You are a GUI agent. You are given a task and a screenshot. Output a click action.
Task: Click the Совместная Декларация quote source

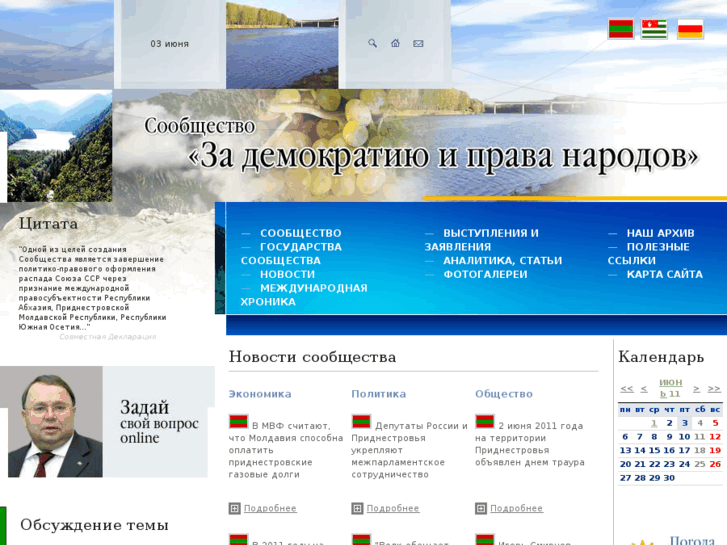[x=108, y=337]
